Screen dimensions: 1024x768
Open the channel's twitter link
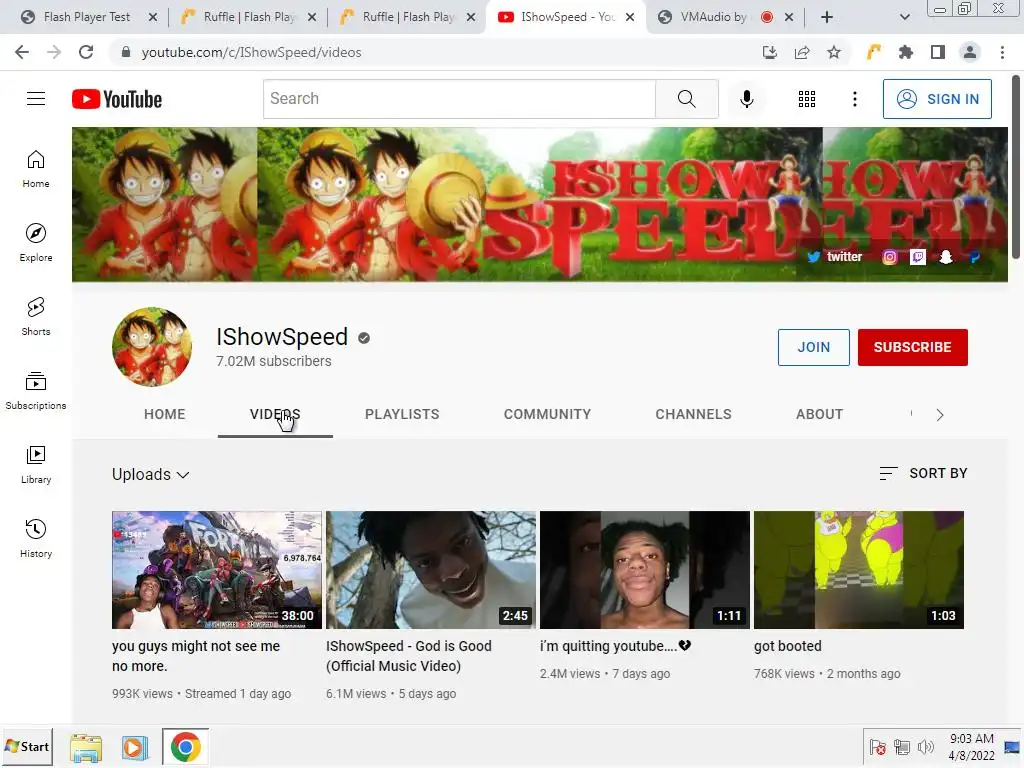pos(835,257)
